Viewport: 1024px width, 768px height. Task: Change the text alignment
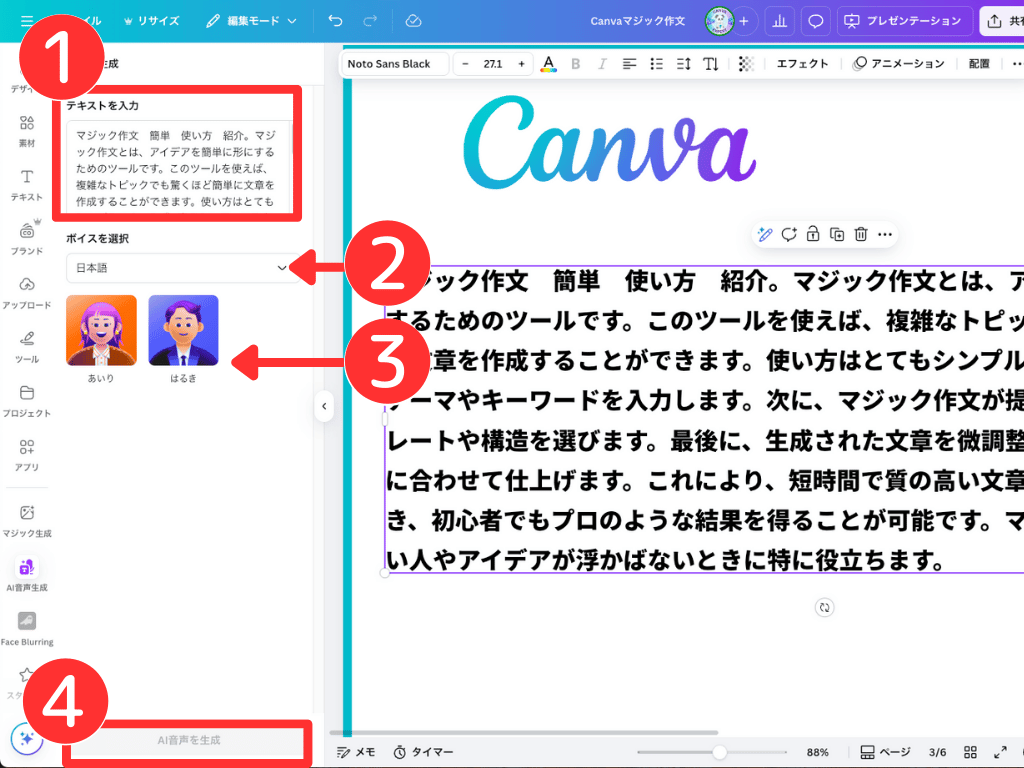tap(630, 63)
